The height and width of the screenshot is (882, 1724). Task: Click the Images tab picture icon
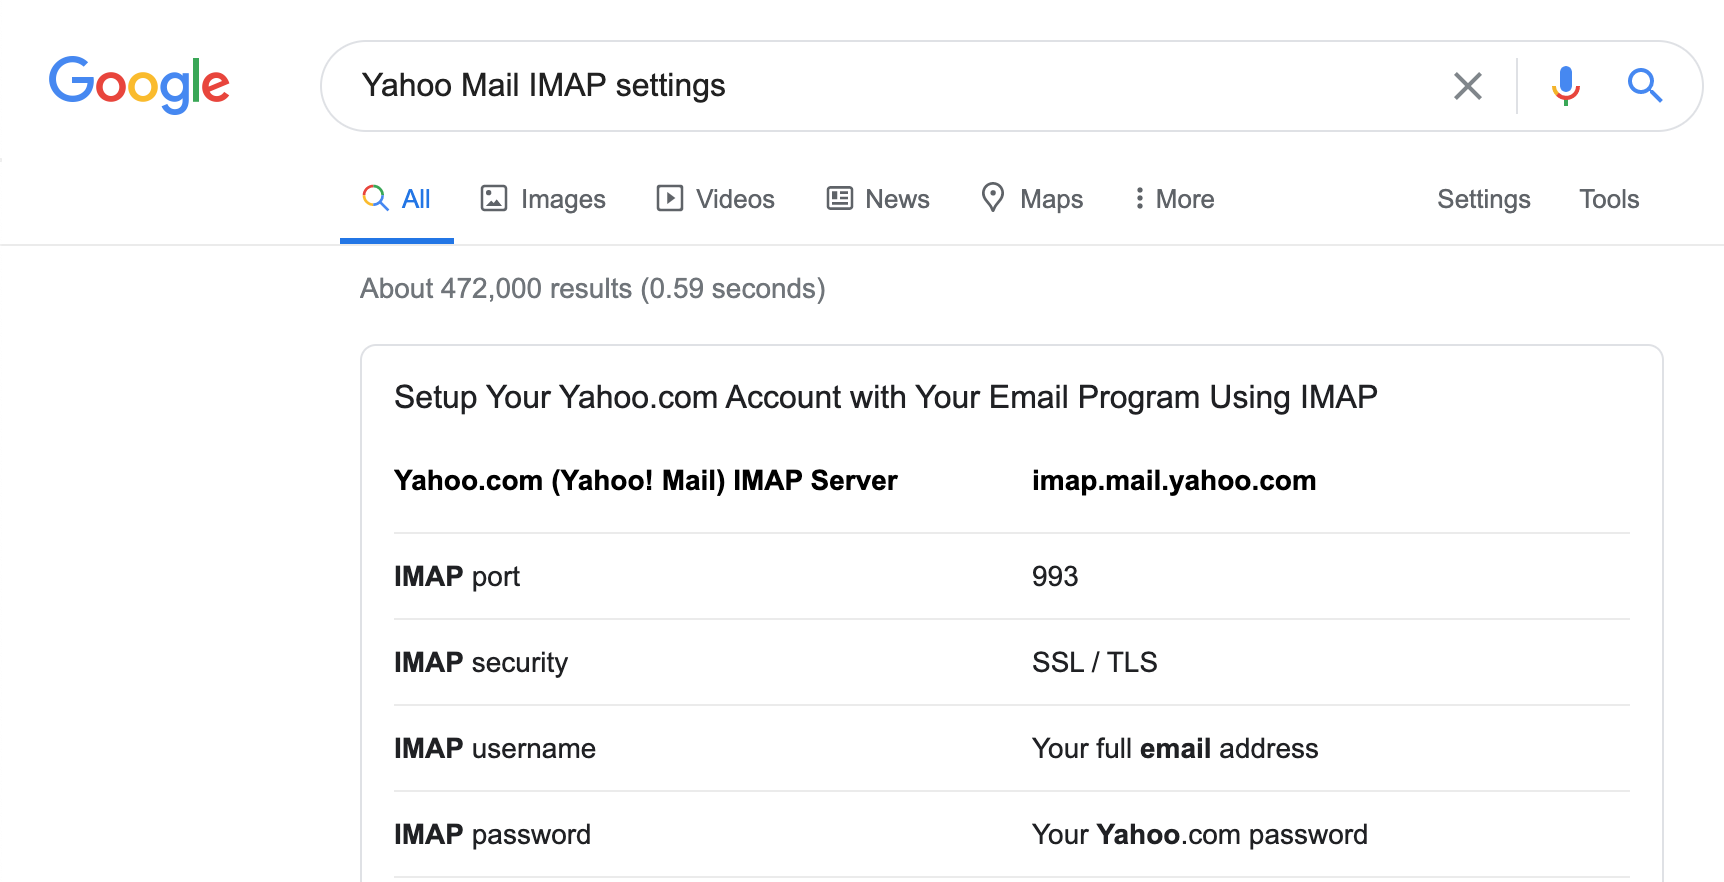tap(494, 198)
